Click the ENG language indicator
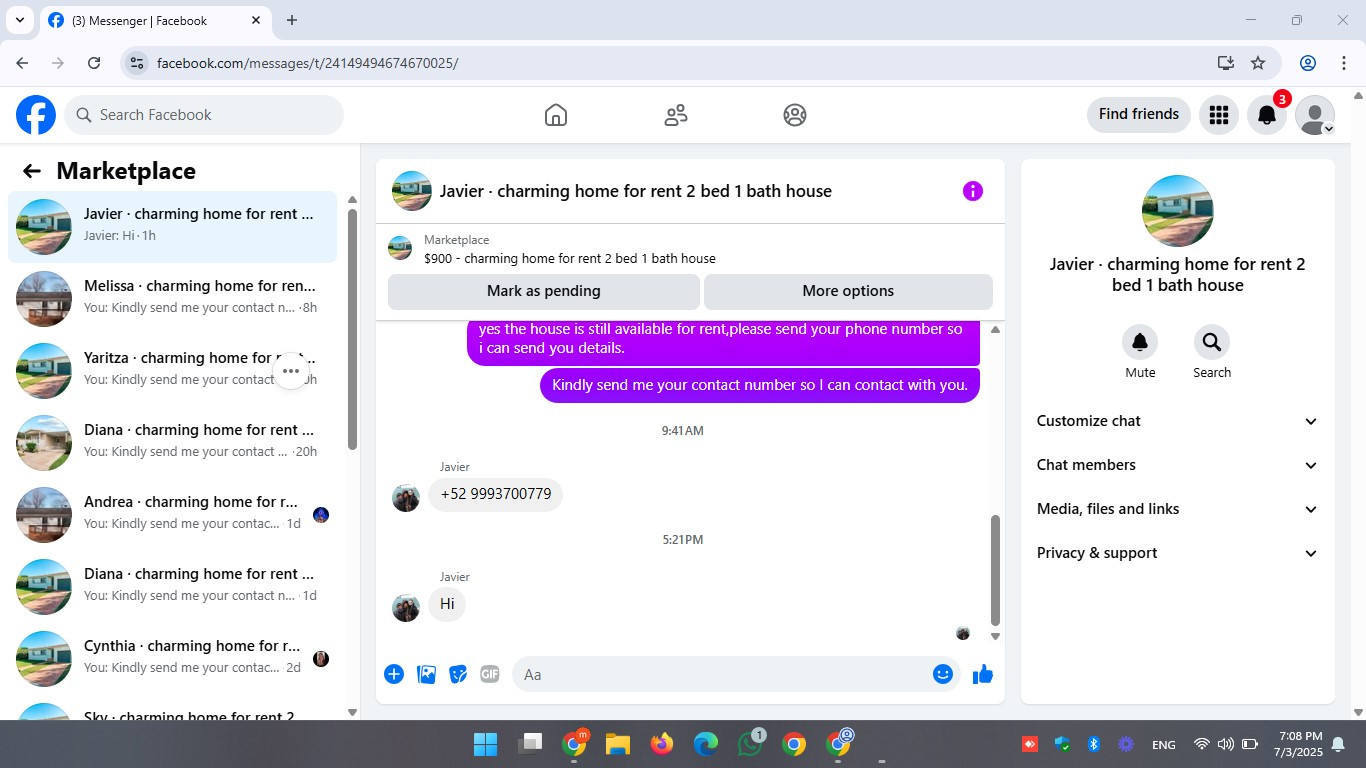1366x768 pixels. 1164,744
